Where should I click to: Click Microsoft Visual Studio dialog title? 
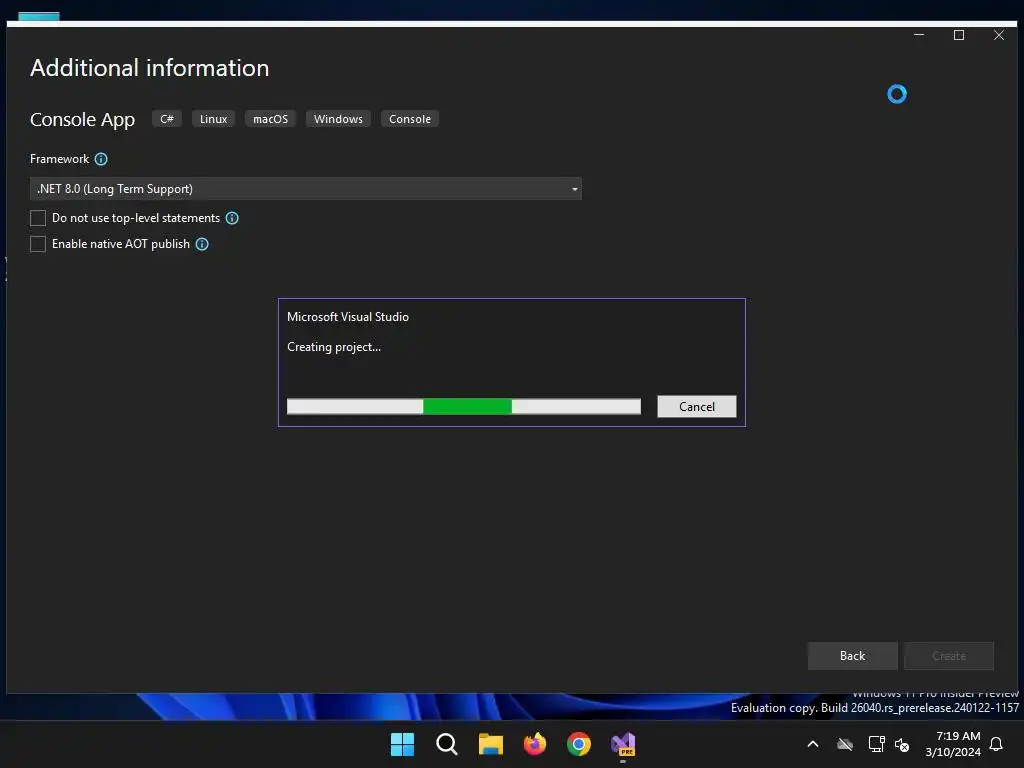(348, 317)
